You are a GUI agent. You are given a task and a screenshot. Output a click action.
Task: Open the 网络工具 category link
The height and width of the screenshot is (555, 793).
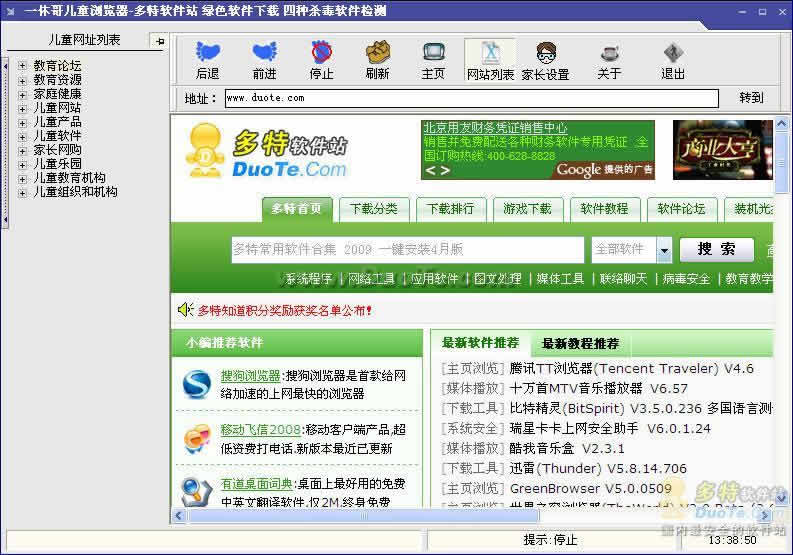pyautogui.click(x=371, y=279)
